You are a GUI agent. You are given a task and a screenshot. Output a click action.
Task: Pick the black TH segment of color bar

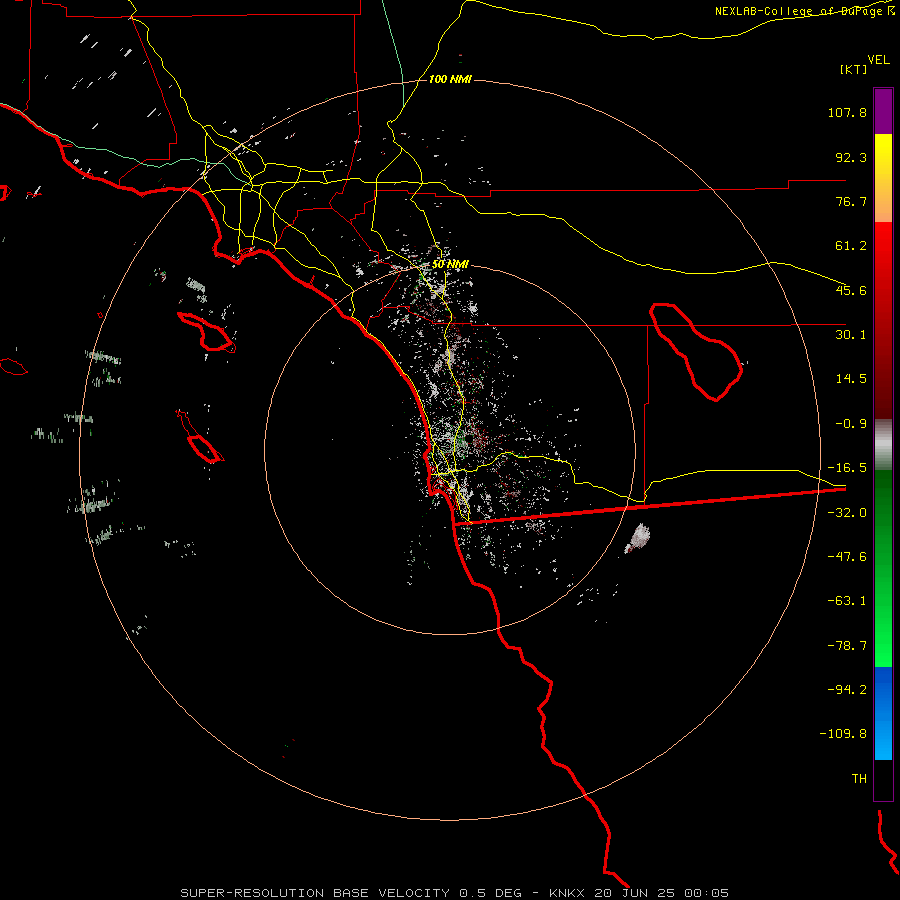coord(883,780)
